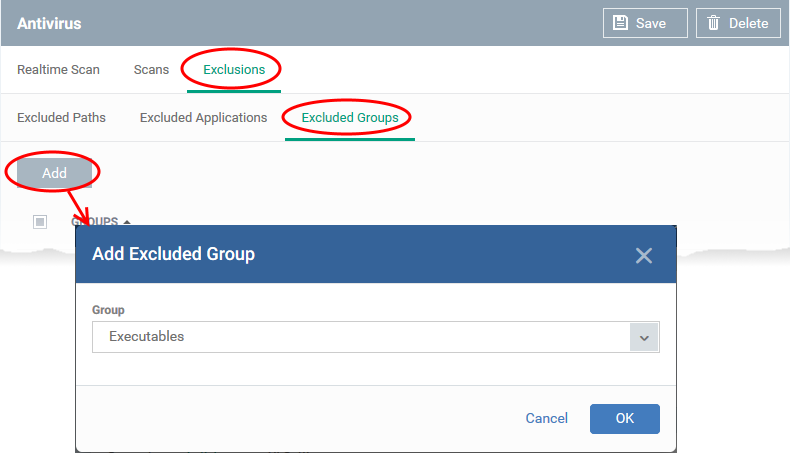Screen dimensions: 790x454
Task: Select the Exclusions tab
Action: 234,70
